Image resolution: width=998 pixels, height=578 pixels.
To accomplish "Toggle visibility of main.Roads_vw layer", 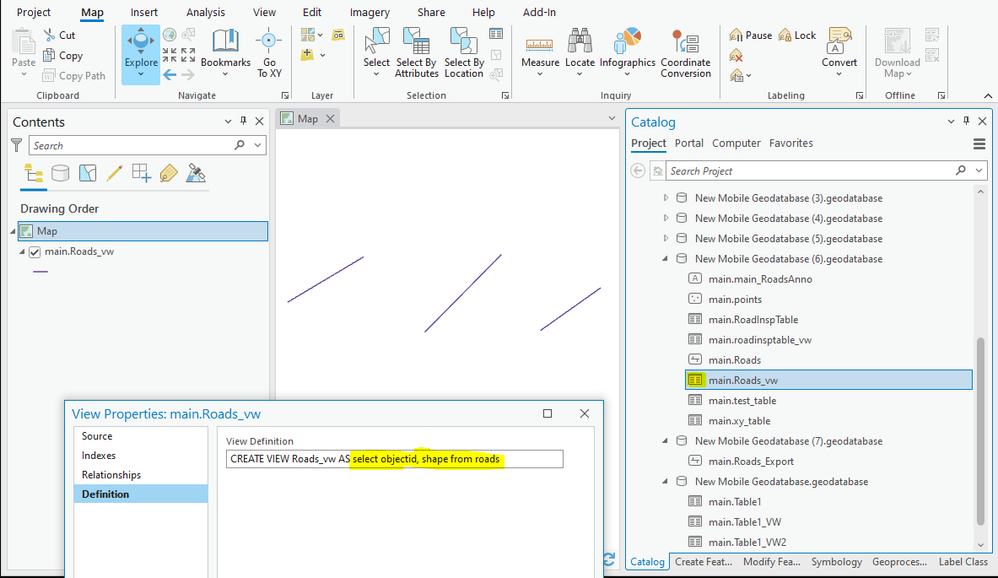I will tap(35, 252).
